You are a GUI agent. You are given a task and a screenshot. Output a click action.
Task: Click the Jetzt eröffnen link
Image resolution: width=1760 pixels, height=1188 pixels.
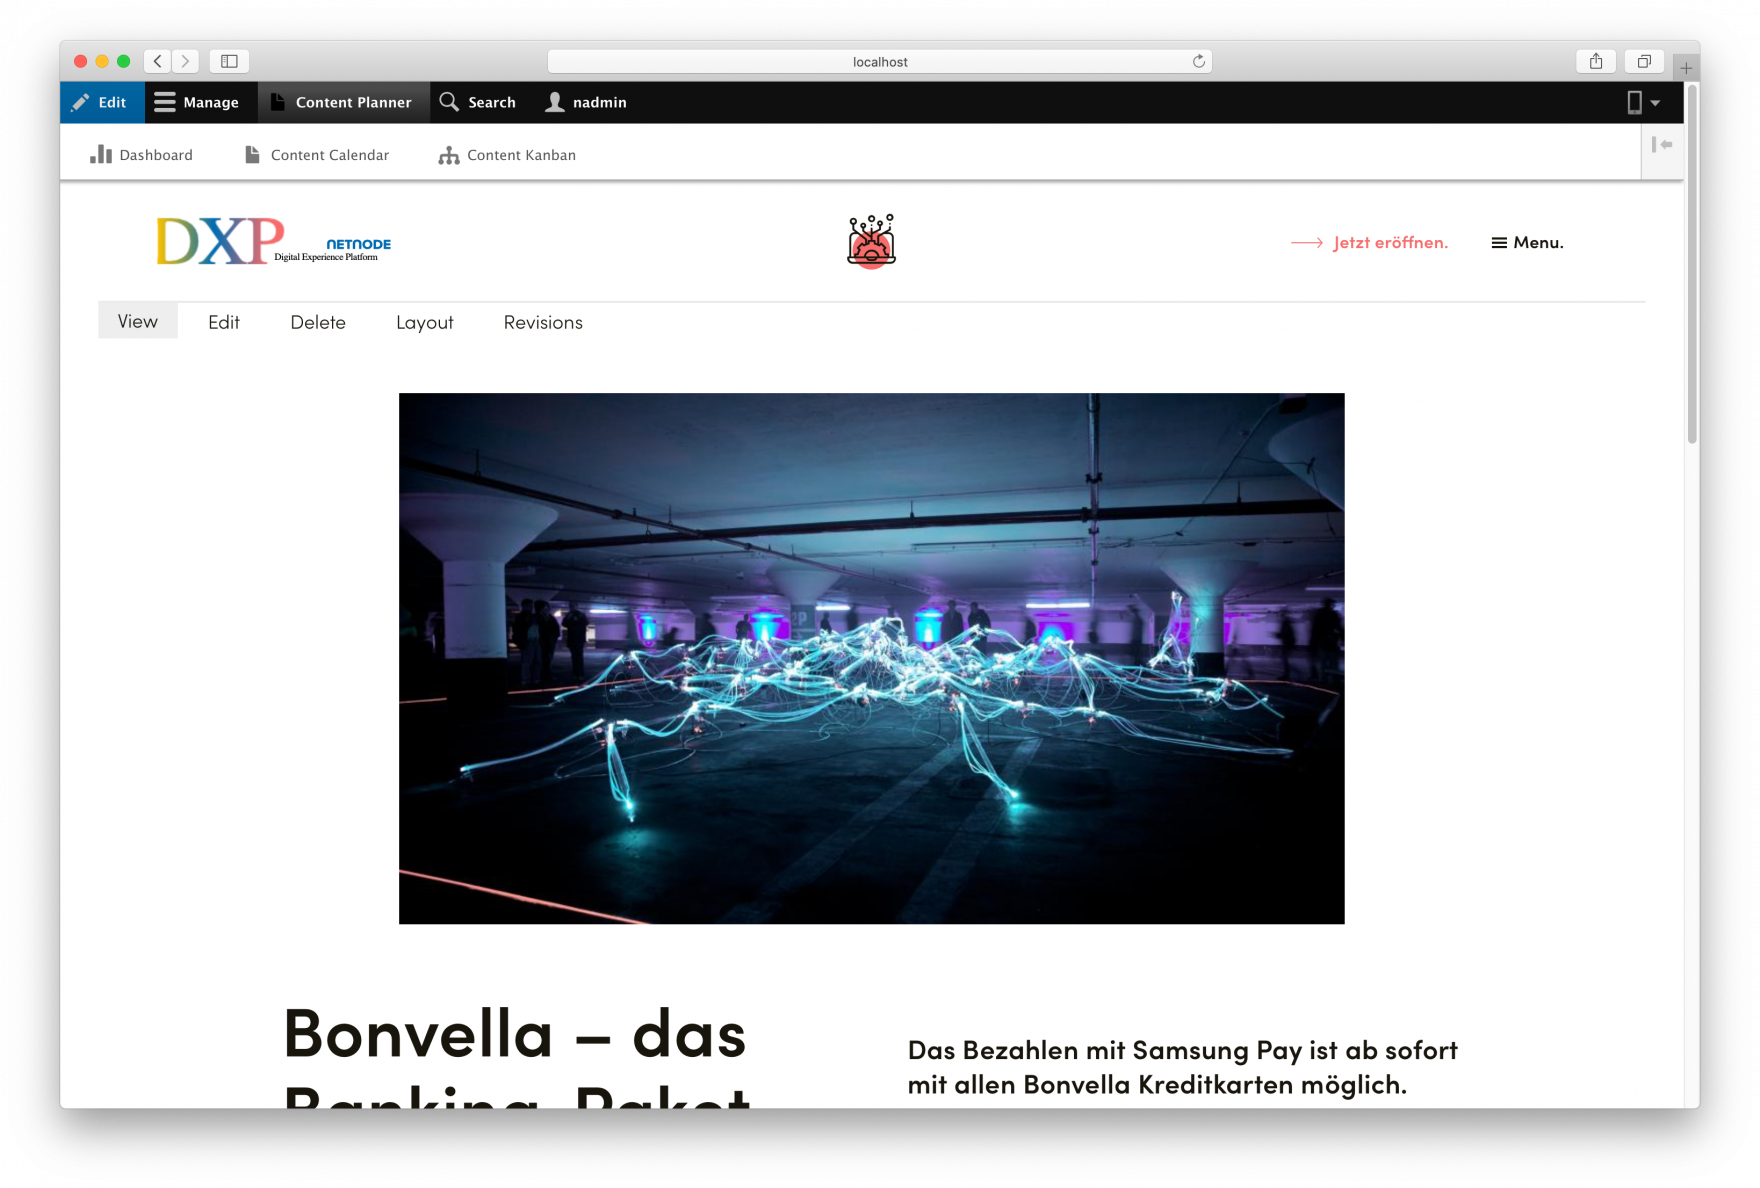click(x=1369, y=243)
